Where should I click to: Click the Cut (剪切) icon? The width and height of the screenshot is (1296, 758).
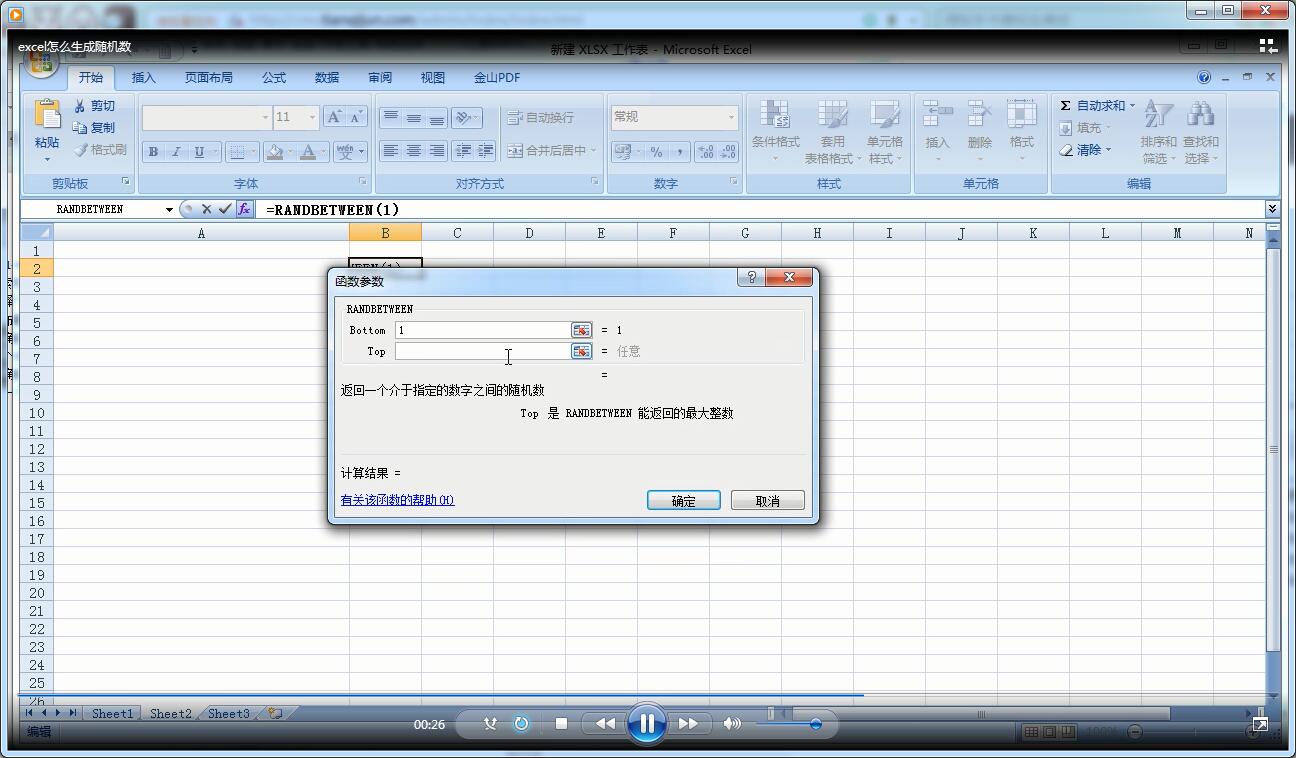click(80, 106)
